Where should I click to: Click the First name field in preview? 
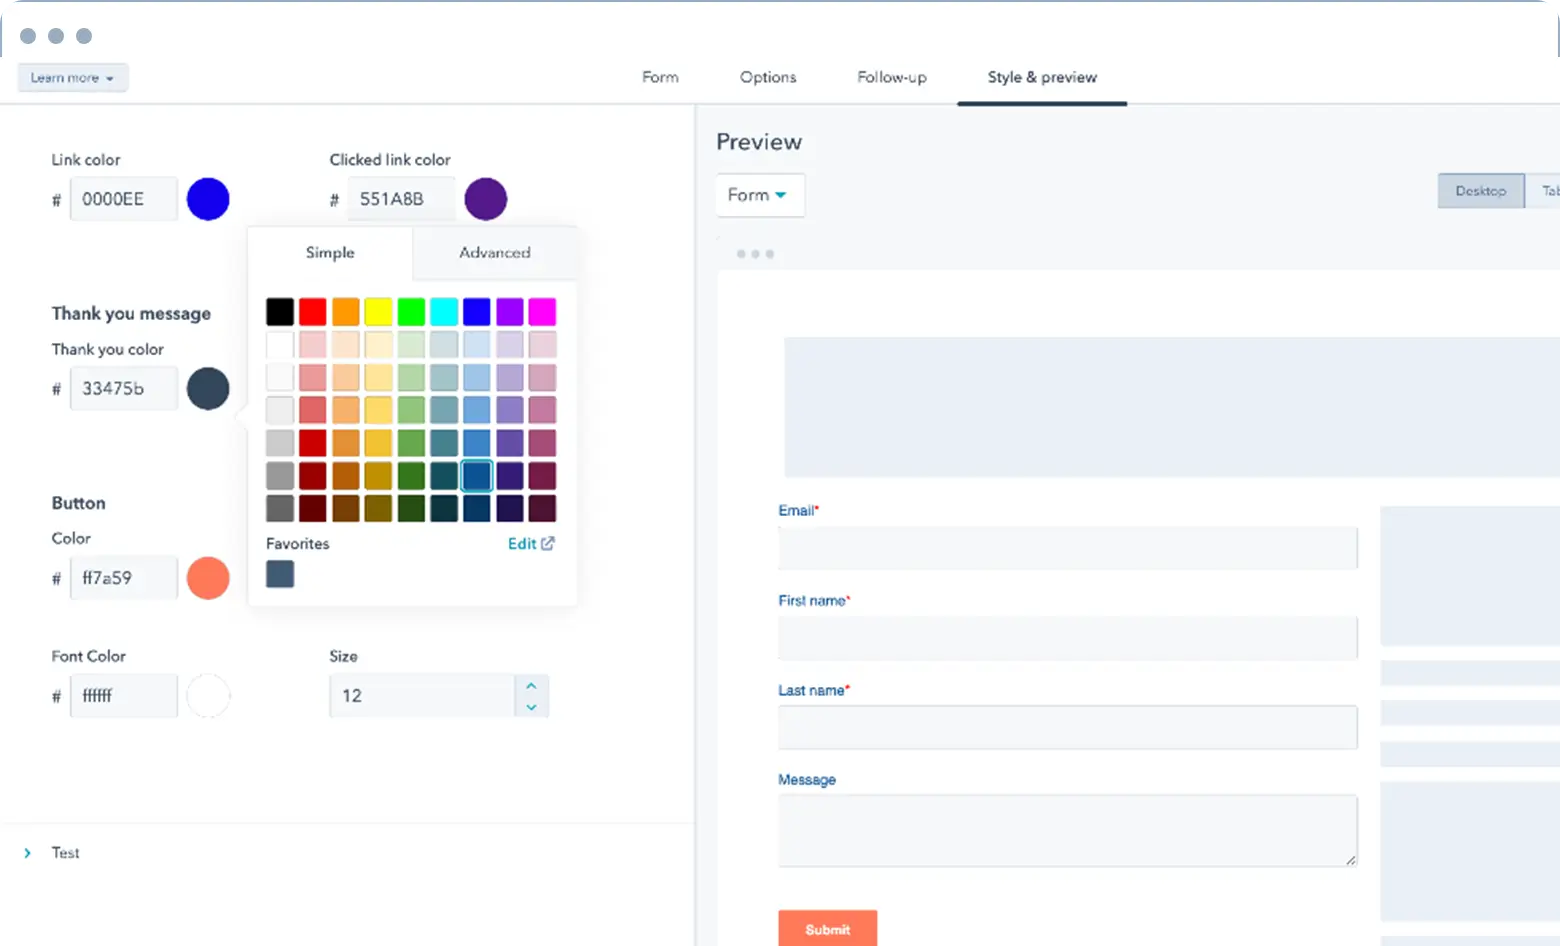coord(1068,638)
